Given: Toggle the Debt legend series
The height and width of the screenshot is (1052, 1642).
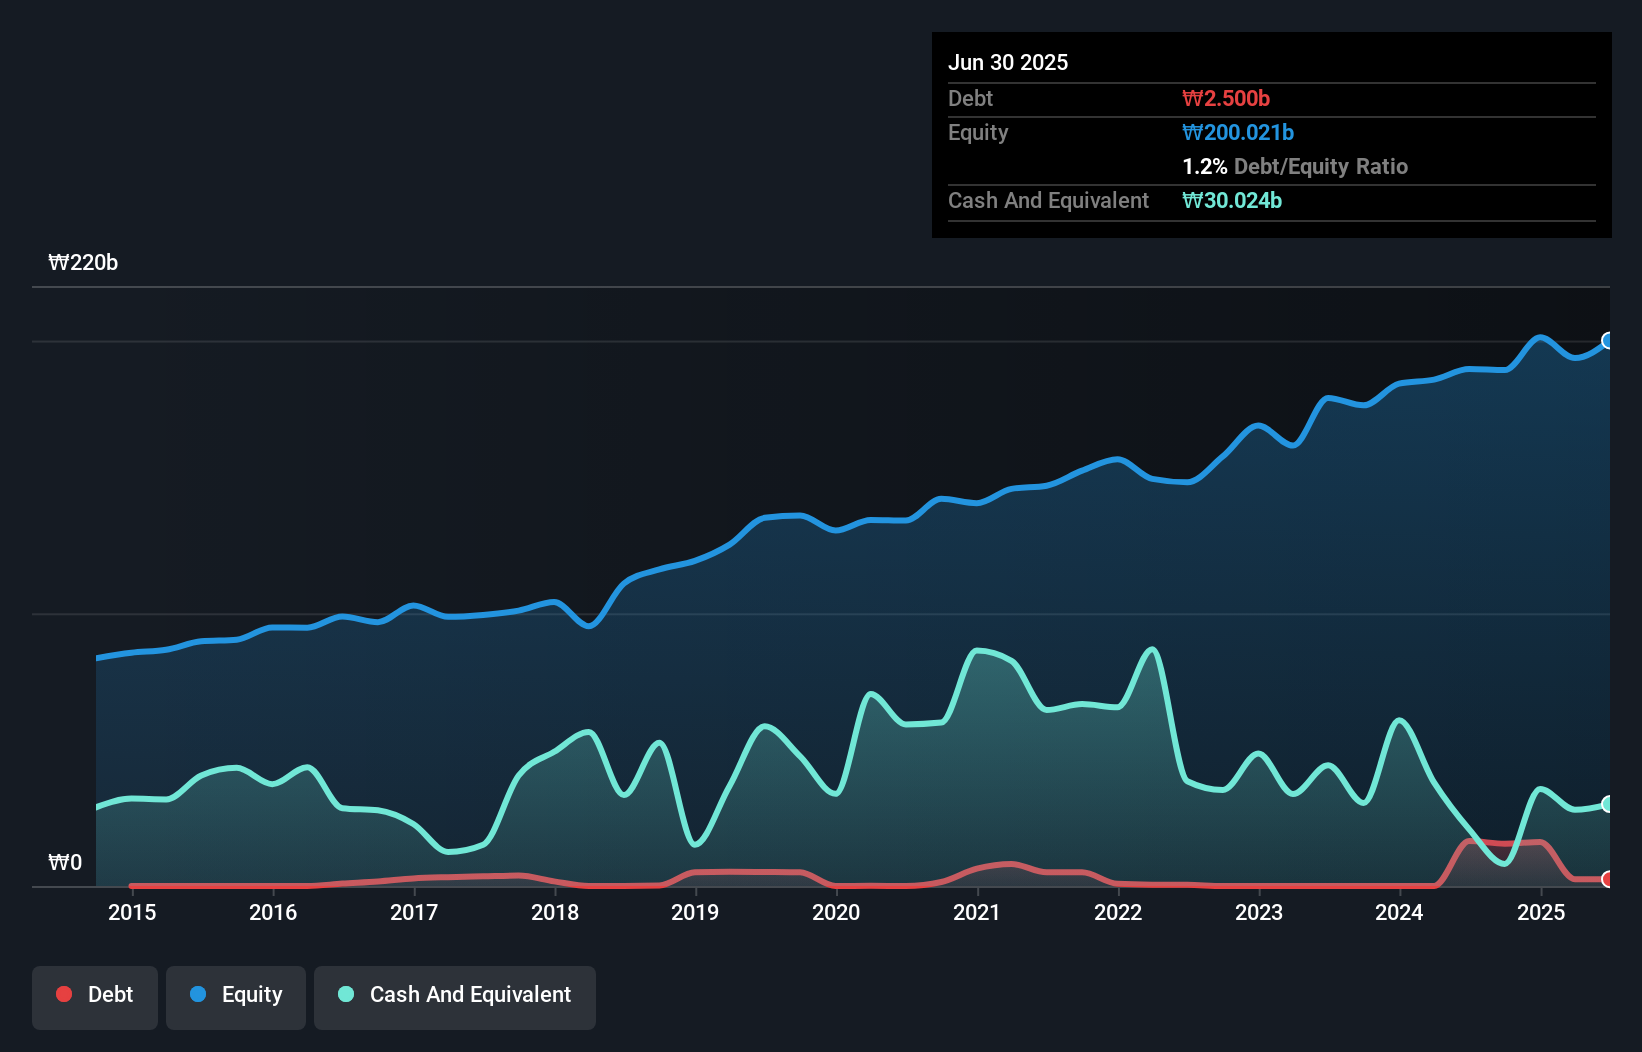Looking at the screenshot, I should pyautogui.click(x=95, y=995).
